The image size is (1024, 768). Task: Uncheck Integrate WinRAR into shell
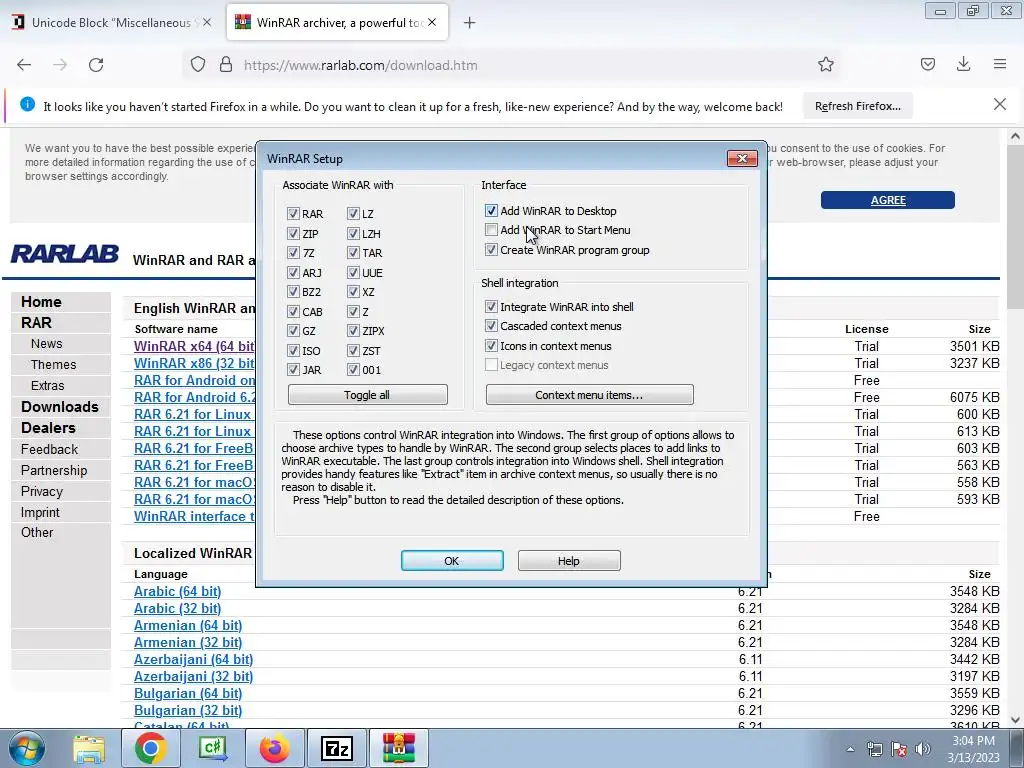click(491, 306)
